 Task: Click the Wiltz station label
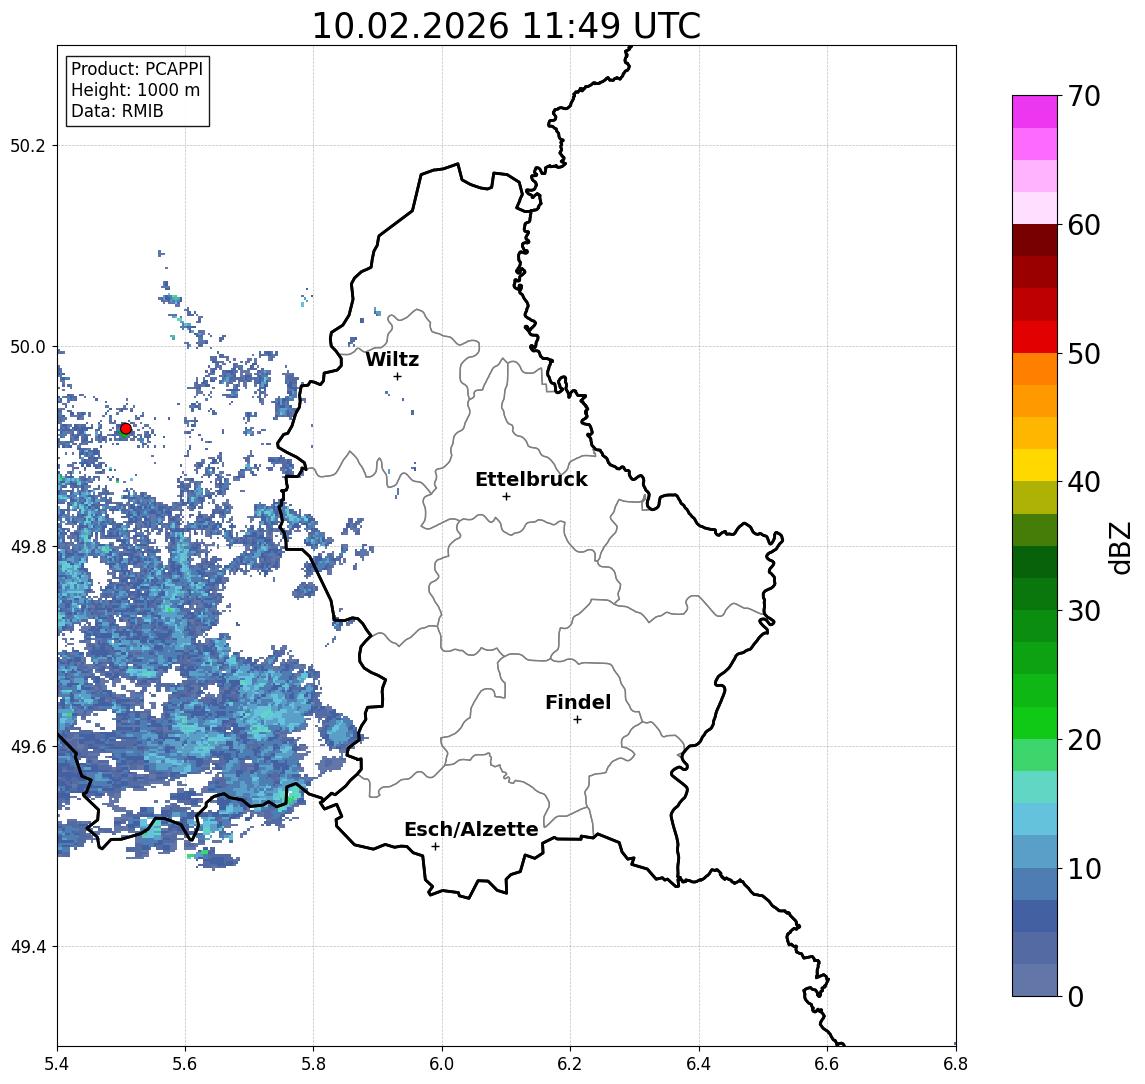pos(392,359)
